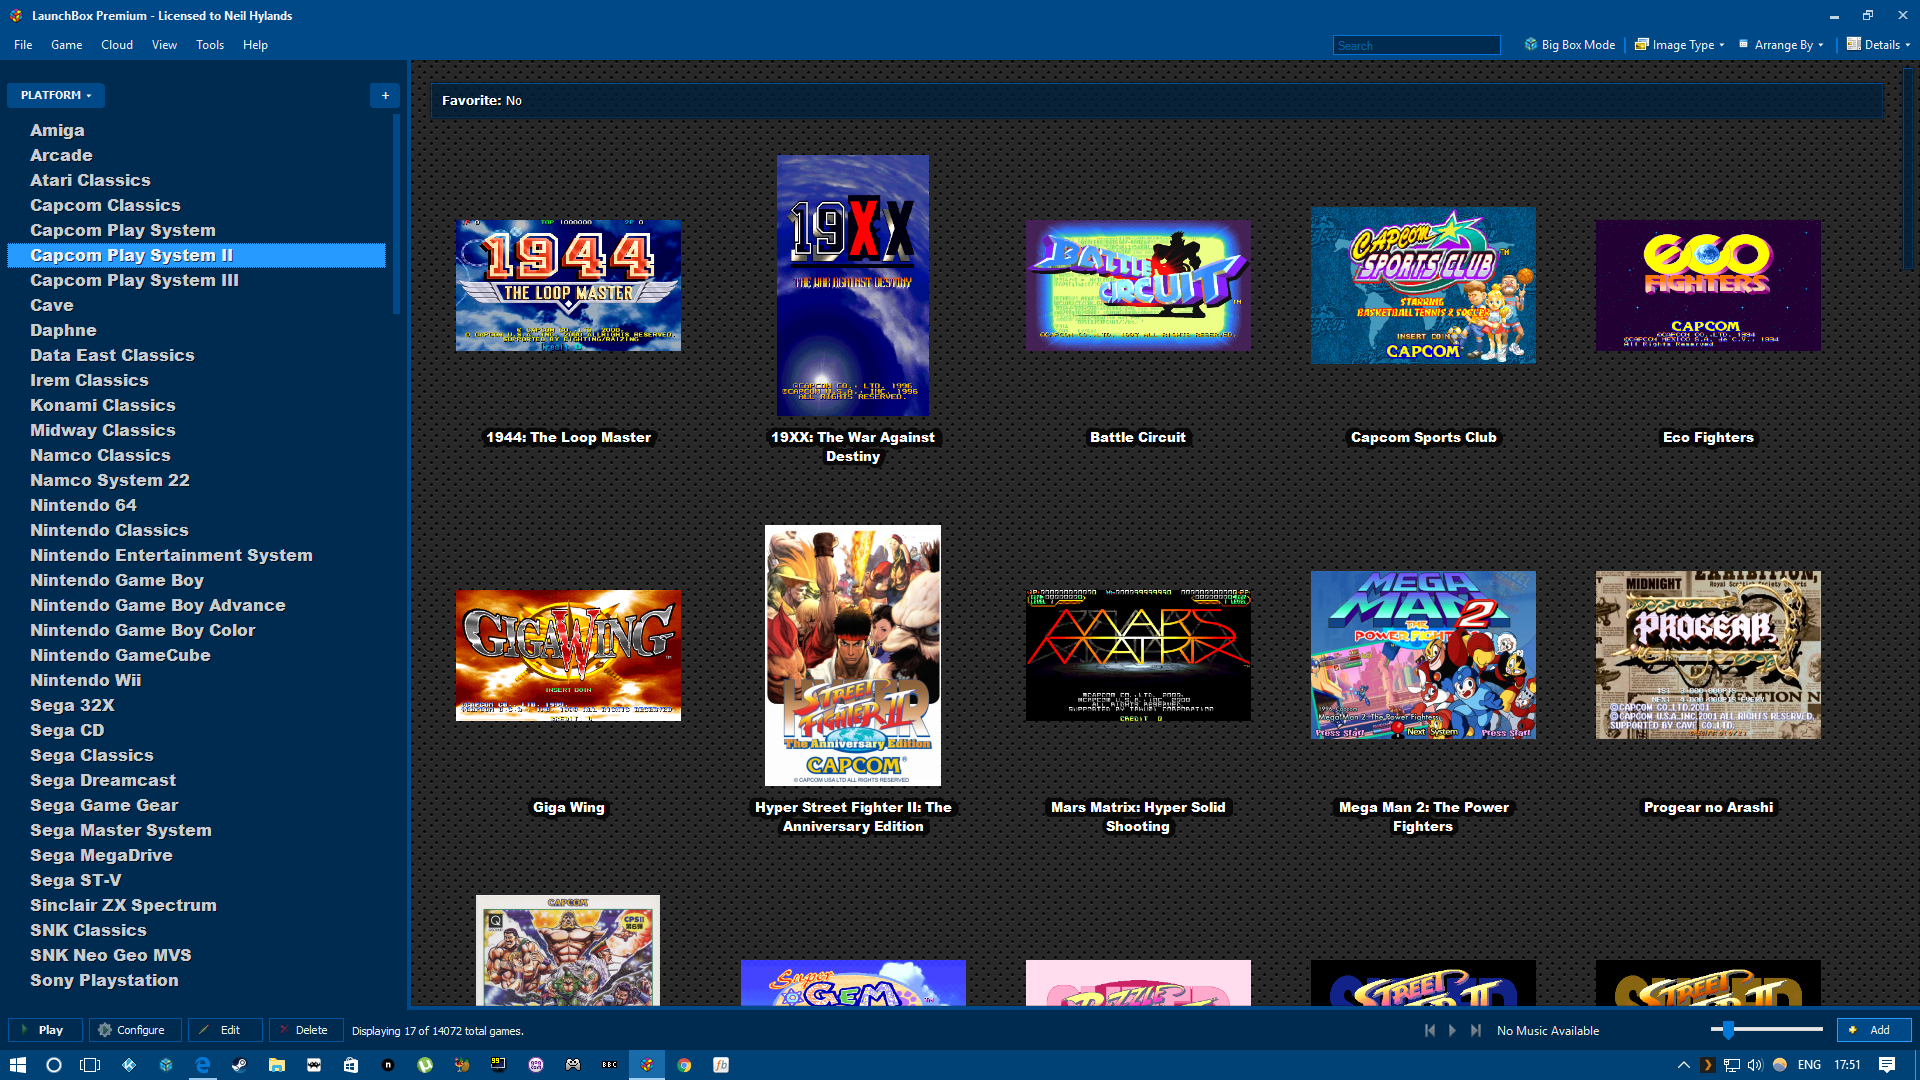
Task: Select the 1944: The Loop Master thumbnail
Action: coord(568,285)
